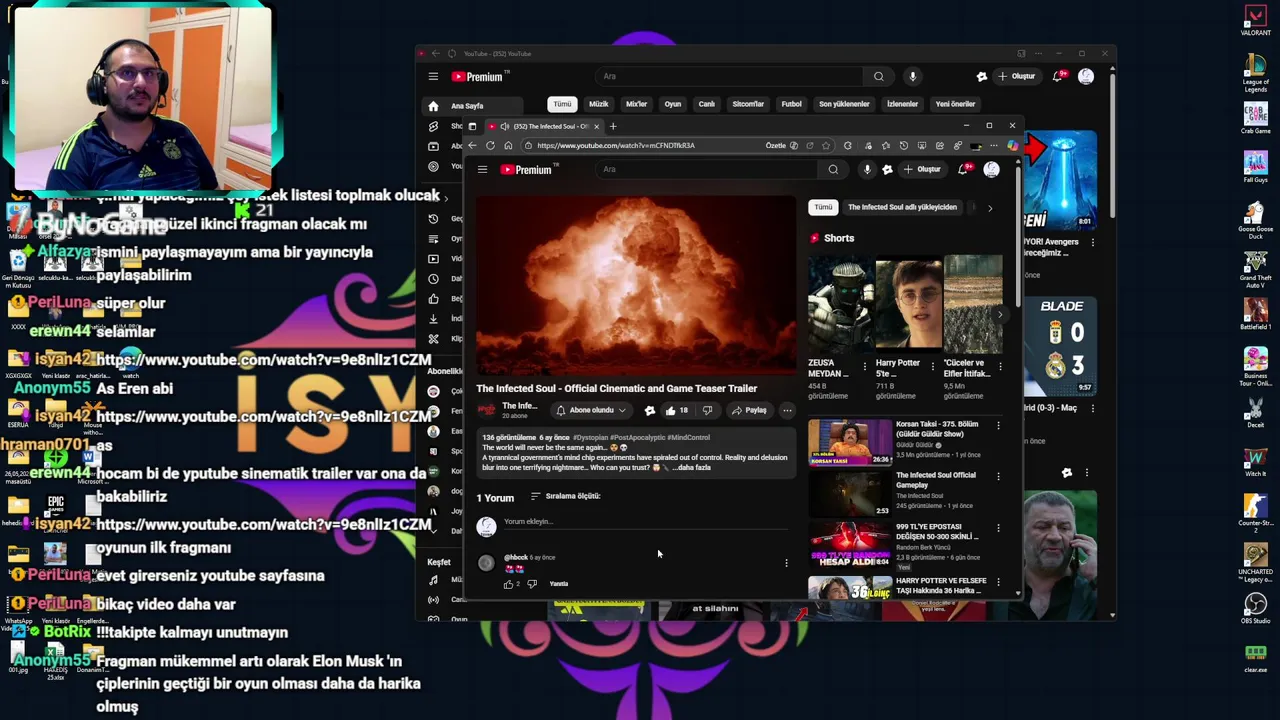Open notifications bell in back window
The width and height of the screenshot is (1280, 720).
pyautogui.click(x=1058, y=77)
